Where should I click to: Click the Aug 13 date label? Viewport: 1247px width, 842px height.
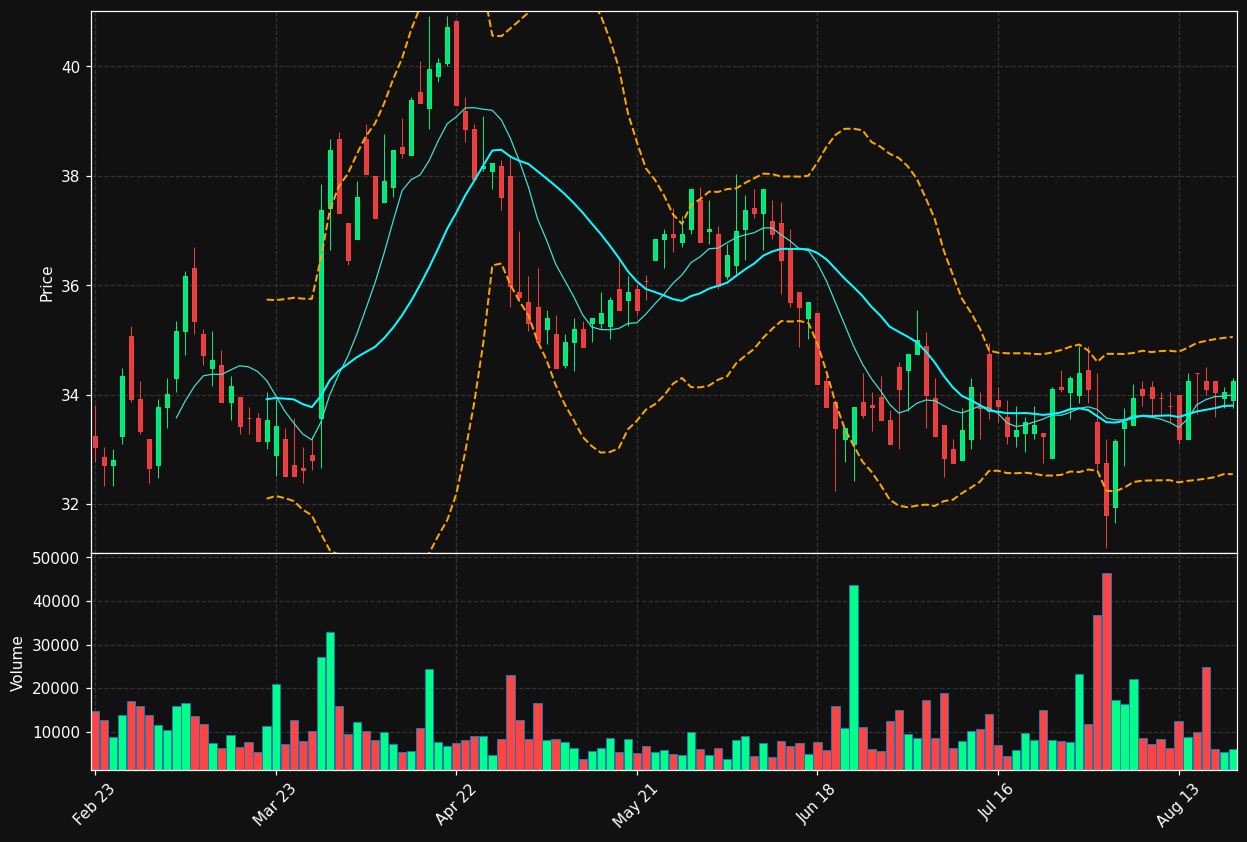(x=1179, y=803)
